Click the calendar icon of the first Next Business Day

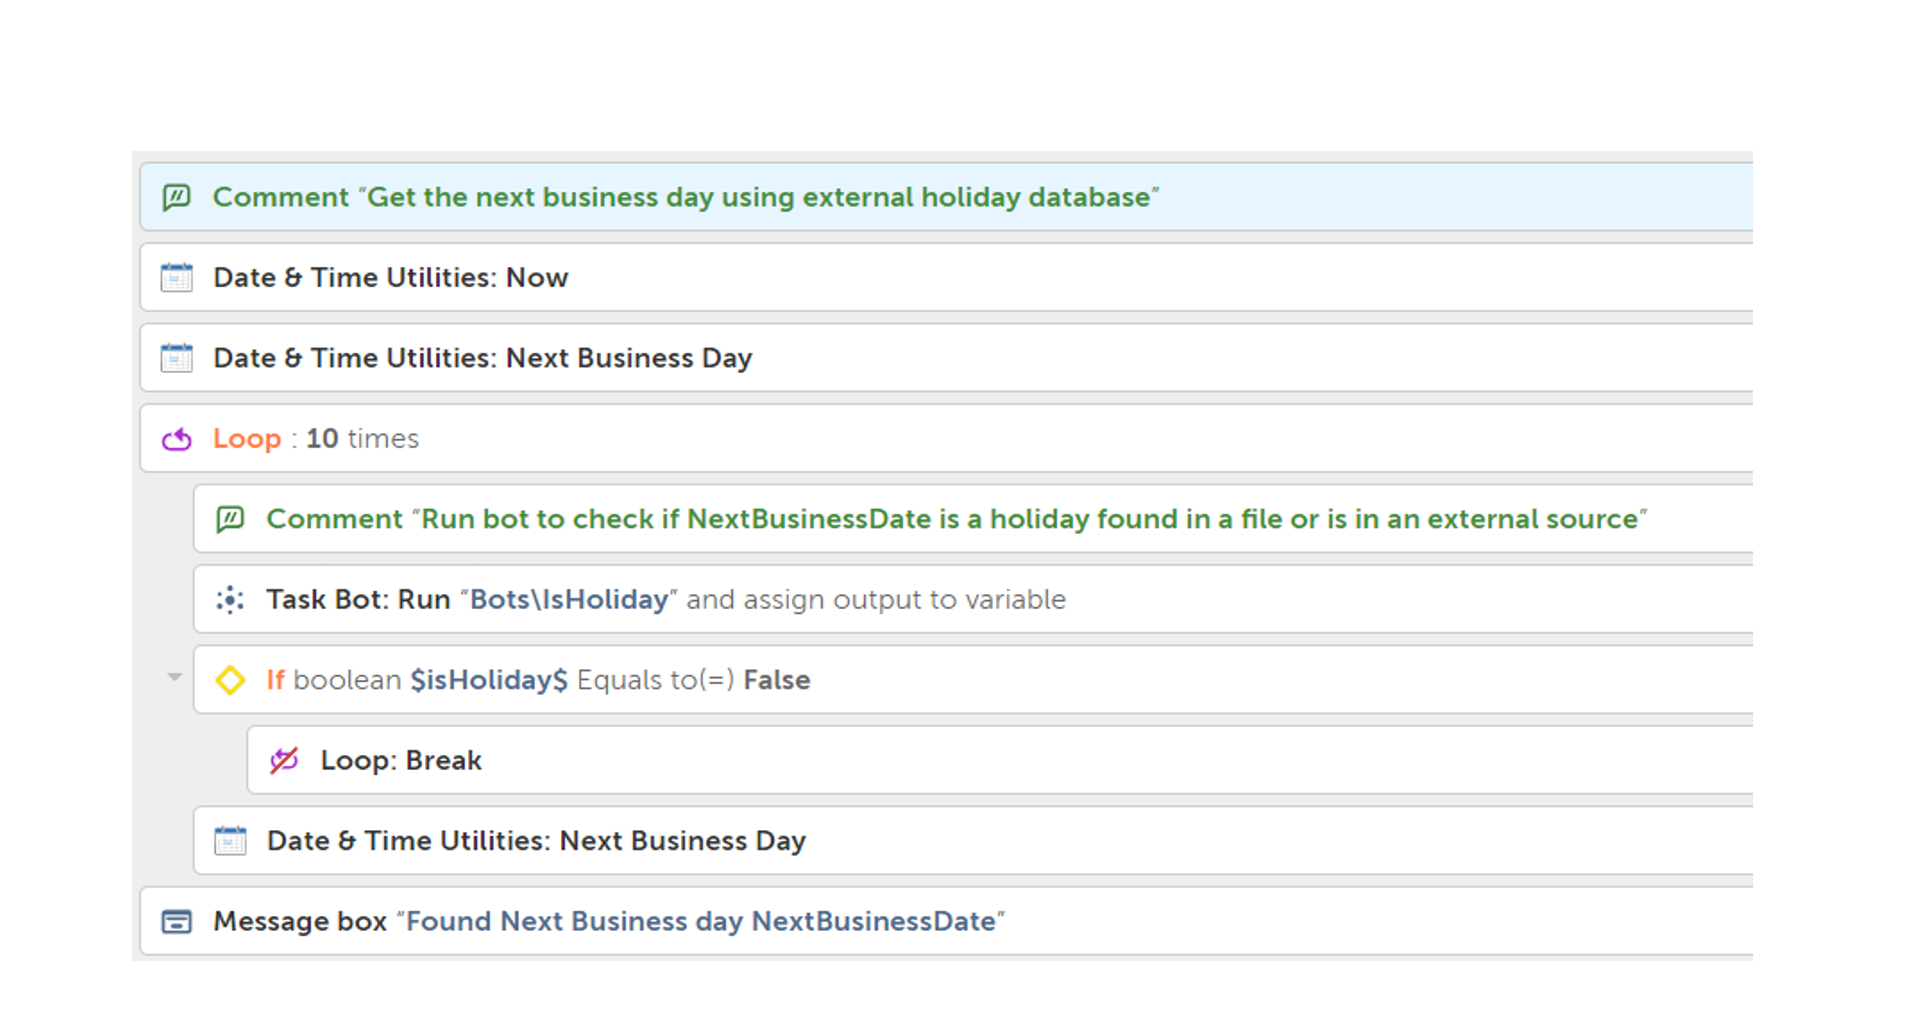177,358
